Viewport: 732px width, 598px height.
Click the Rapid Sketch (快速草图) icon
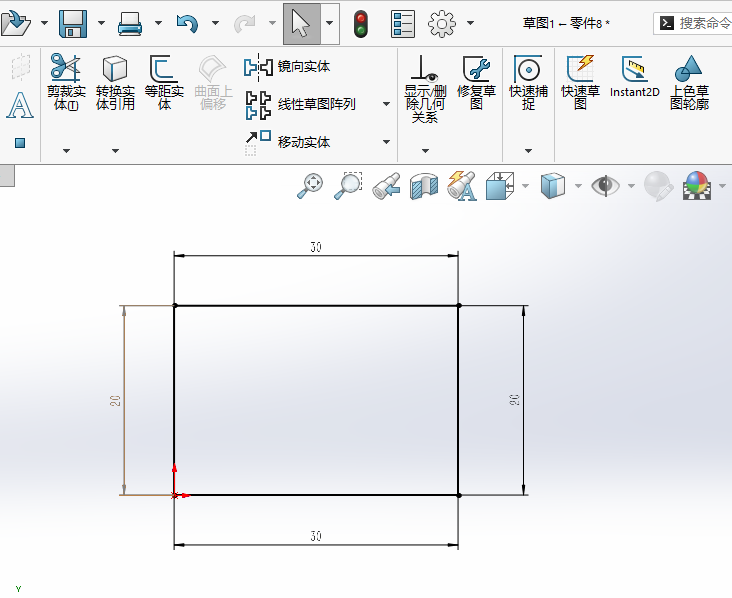pyautogui.click(x=580, y=80)
